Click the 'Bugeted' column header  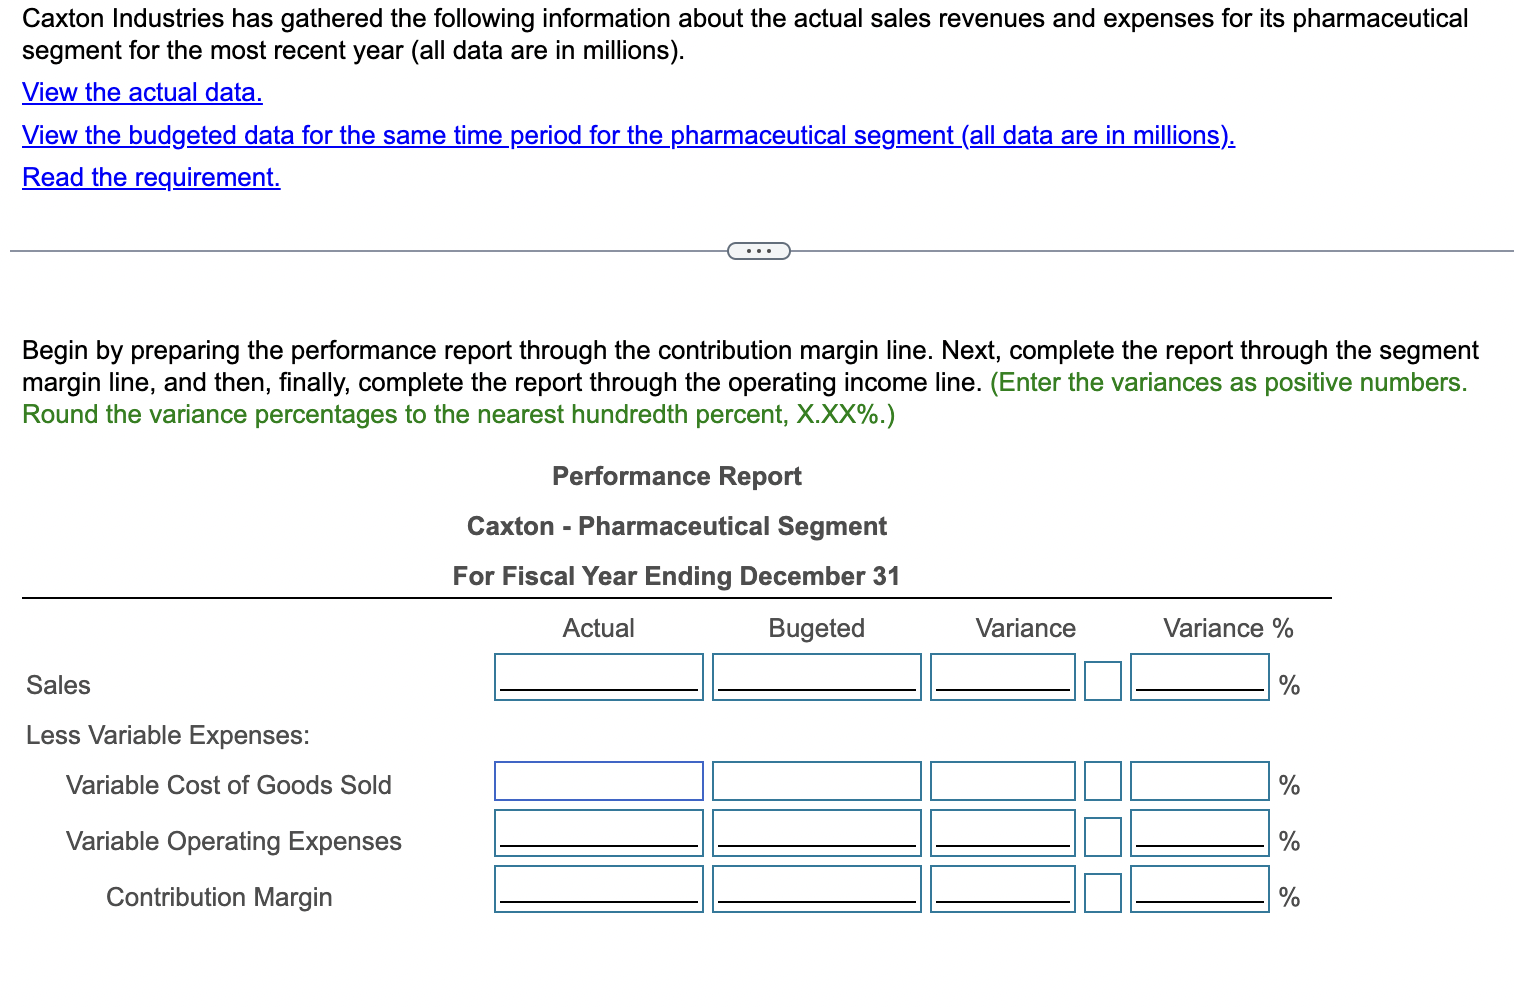click(x=817, y=628)
